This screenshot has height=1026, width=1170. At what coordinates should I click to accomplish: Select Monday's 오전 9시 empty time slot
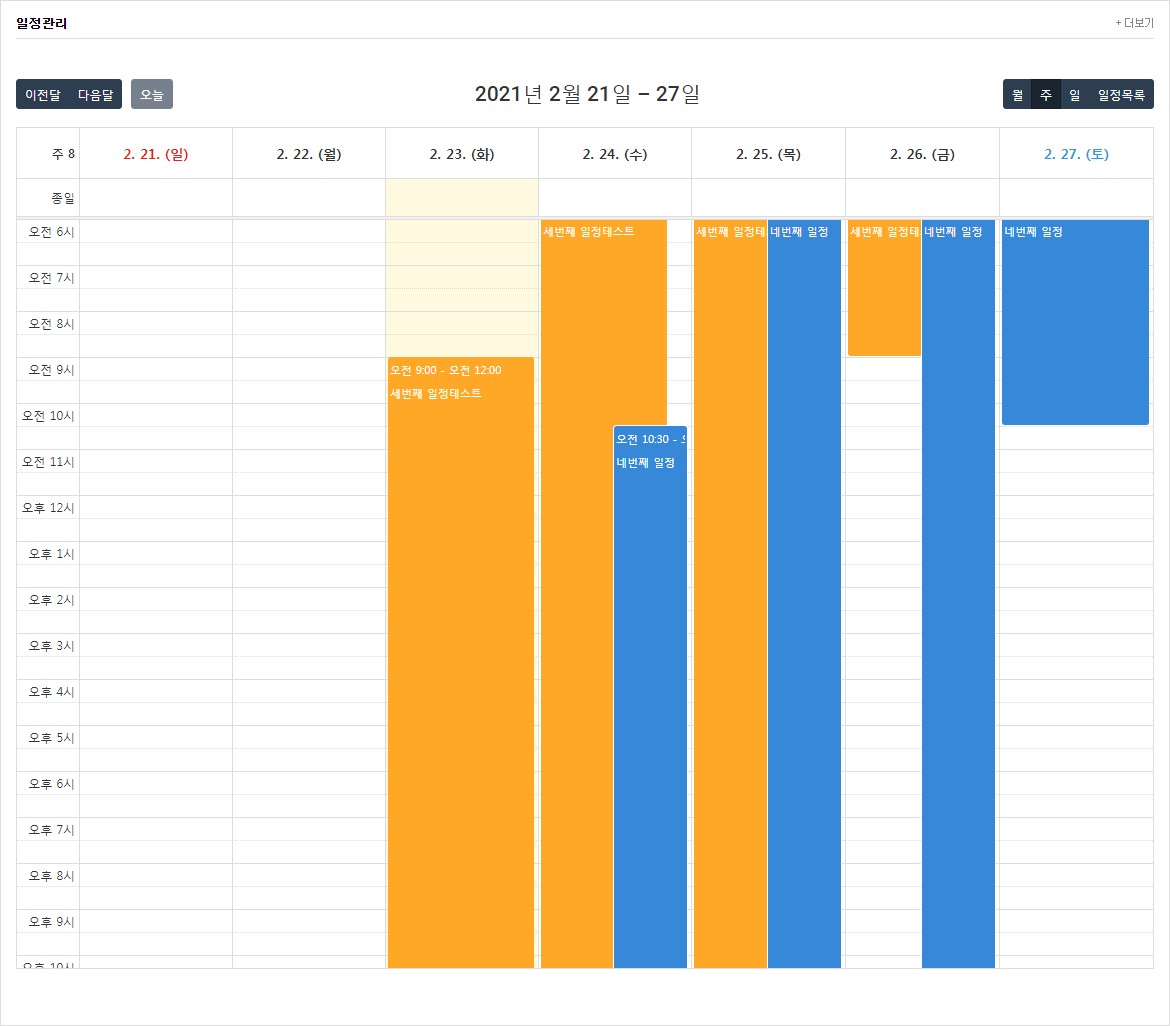(x=309, y=369)
